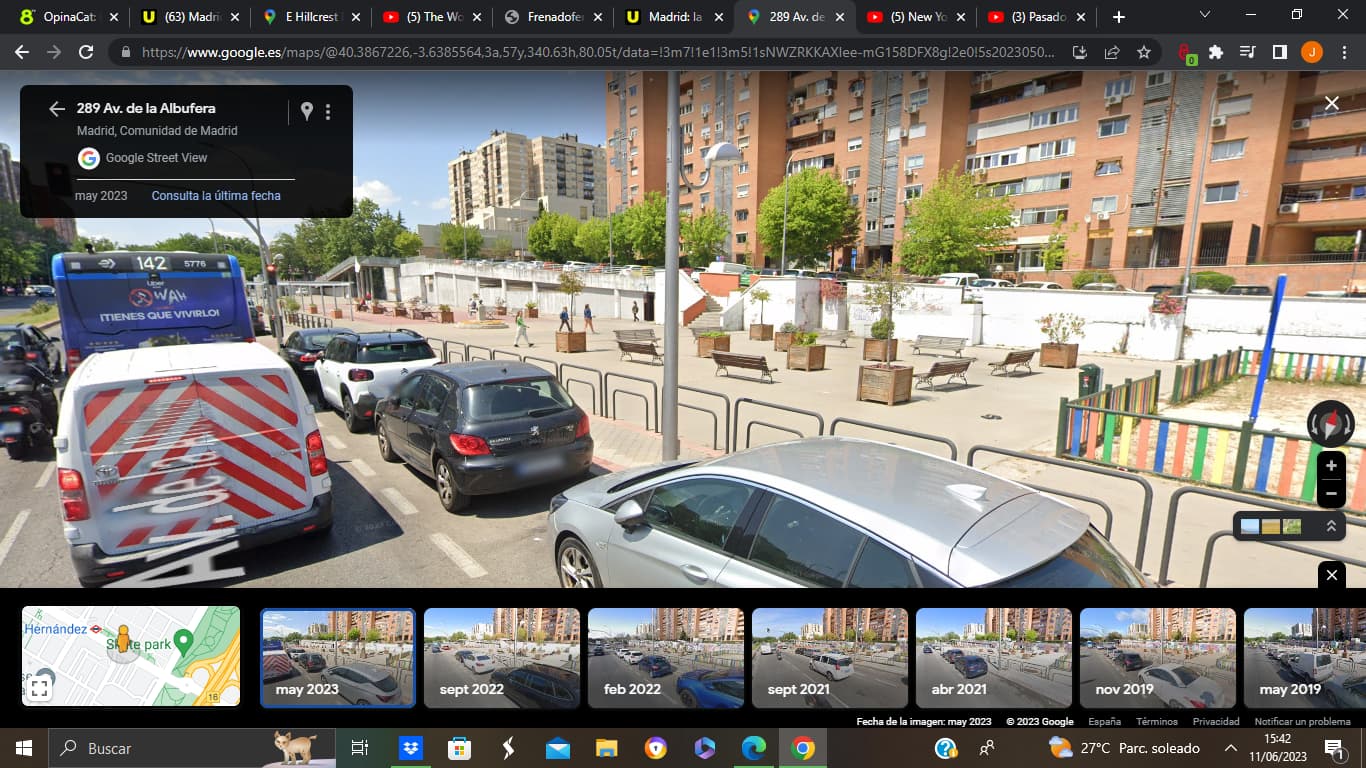Click 'Notificar un problema' link
The image size is (1366, 768).
coord(1302,721)
